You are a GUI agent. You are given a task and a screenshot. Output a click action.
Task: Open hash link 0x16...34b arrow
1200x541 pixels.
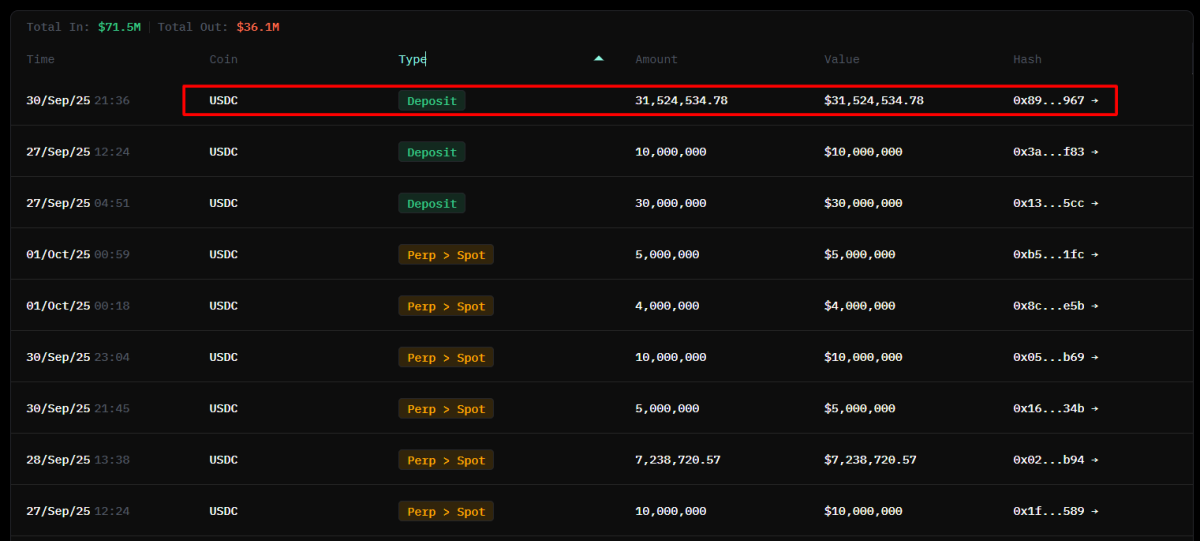[x=1094, y=409]
